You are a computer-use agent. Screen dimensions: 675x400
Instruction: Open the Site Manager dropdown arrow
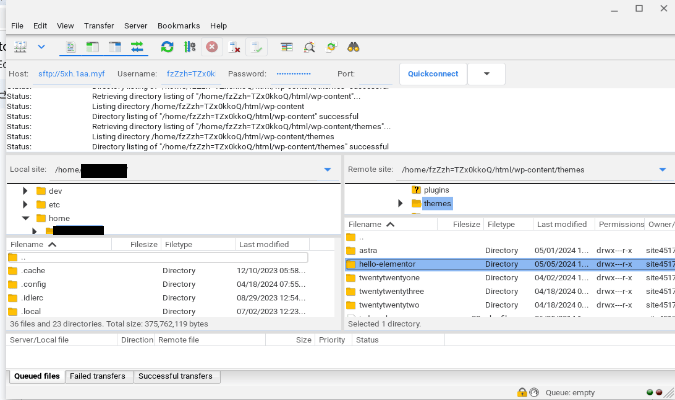pos(41,47)
